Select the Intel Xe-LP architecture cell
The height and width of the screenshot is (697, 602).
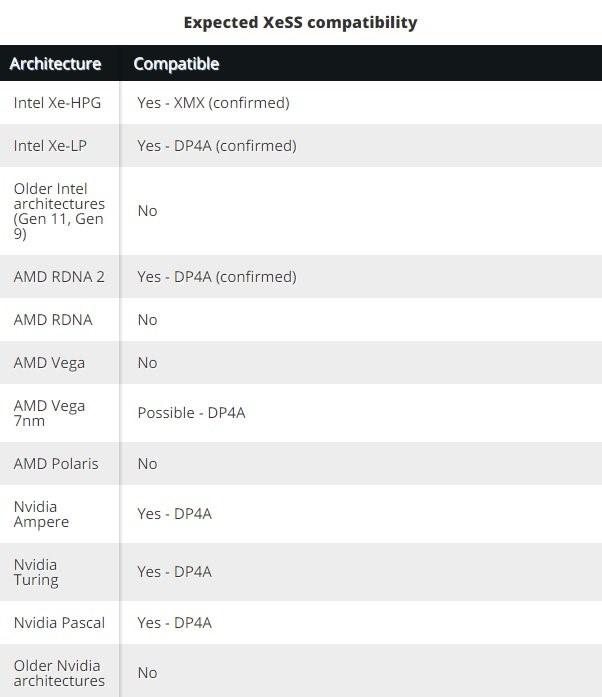pos(50,146)
